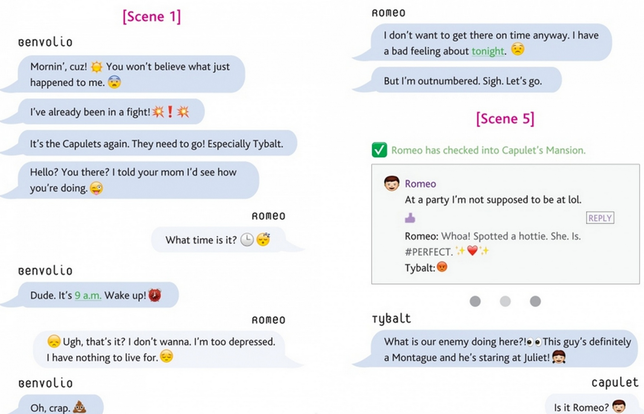
Task: Click the face emoji after "Is it Romeo?"
Action: click(x=619, y=406)
